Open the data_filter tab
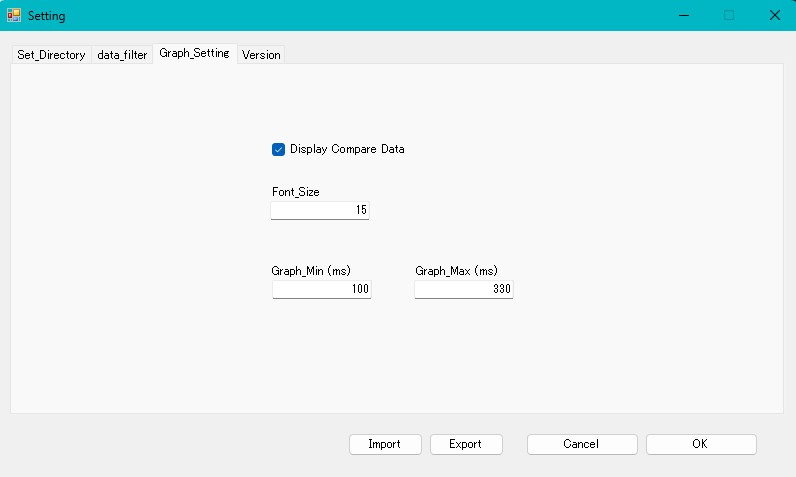The height and width of the screenshot is (477, 796). 122,55
